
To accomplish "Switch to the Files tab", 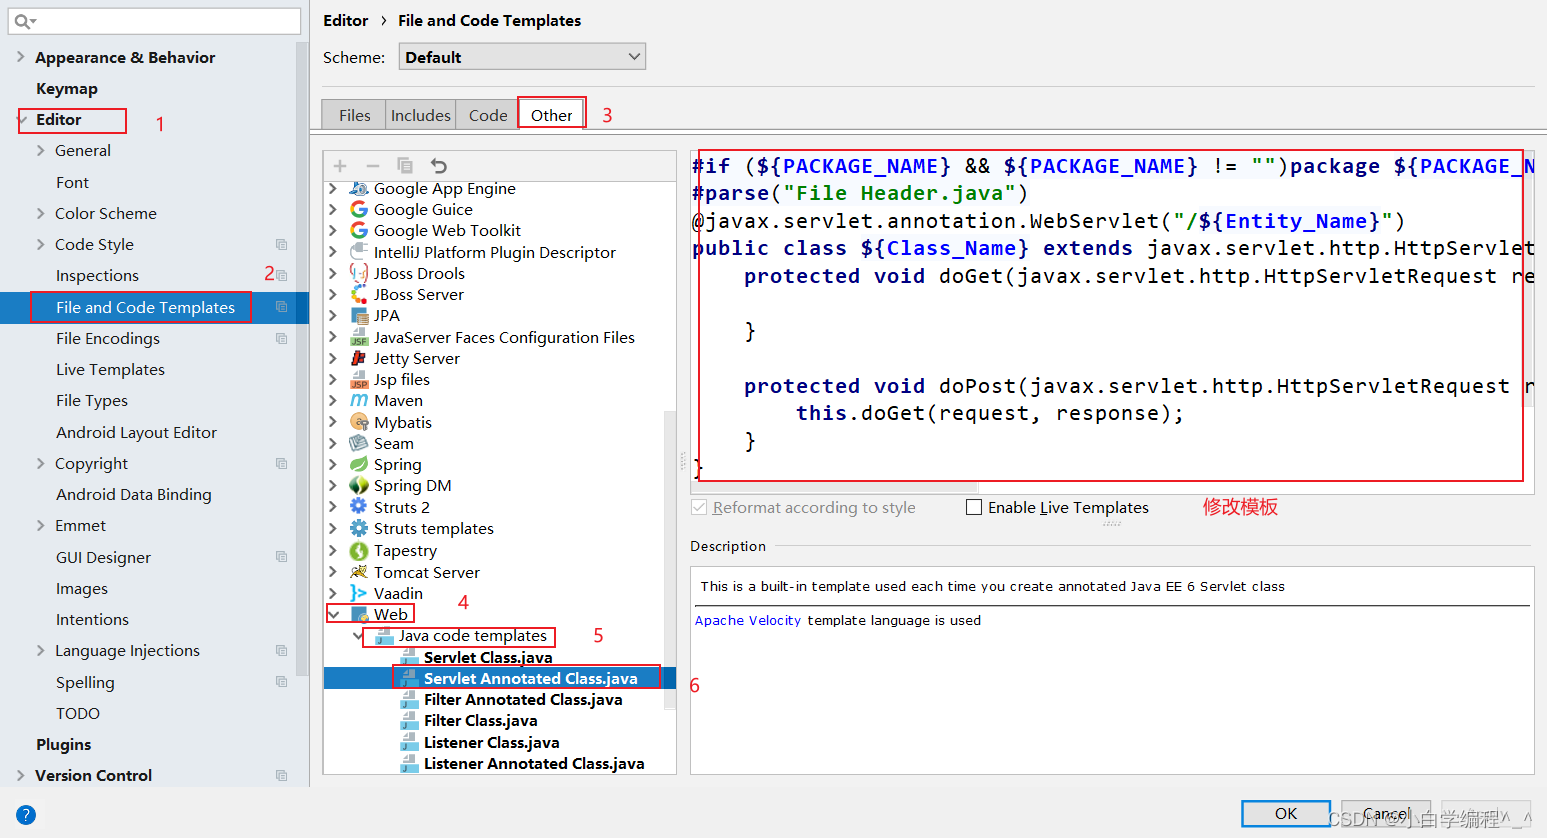I will pos(354,115).
